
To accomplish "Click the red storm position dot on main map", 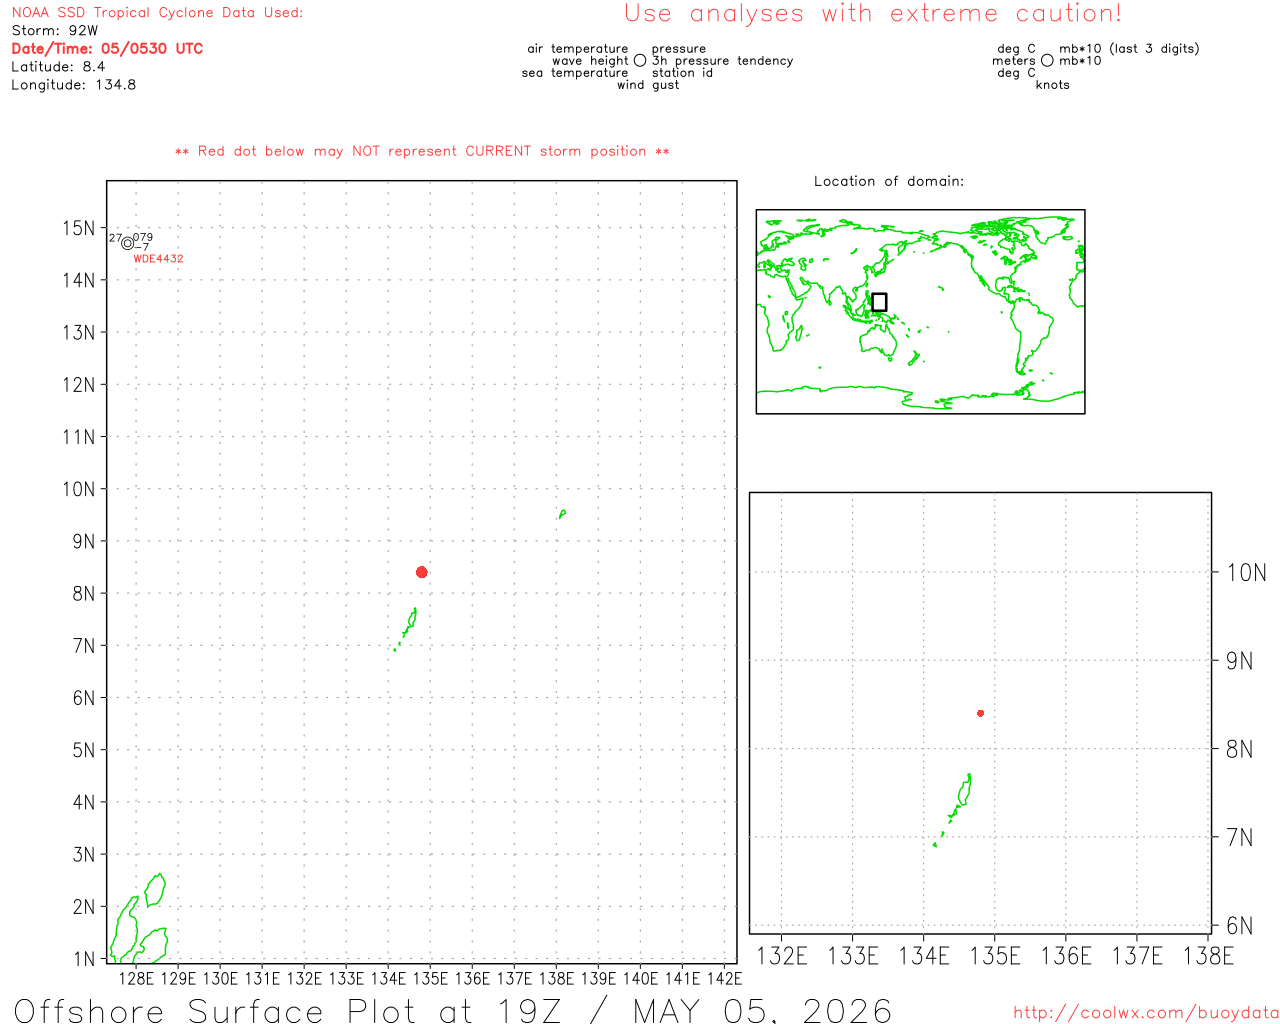I will pos(422,572).
